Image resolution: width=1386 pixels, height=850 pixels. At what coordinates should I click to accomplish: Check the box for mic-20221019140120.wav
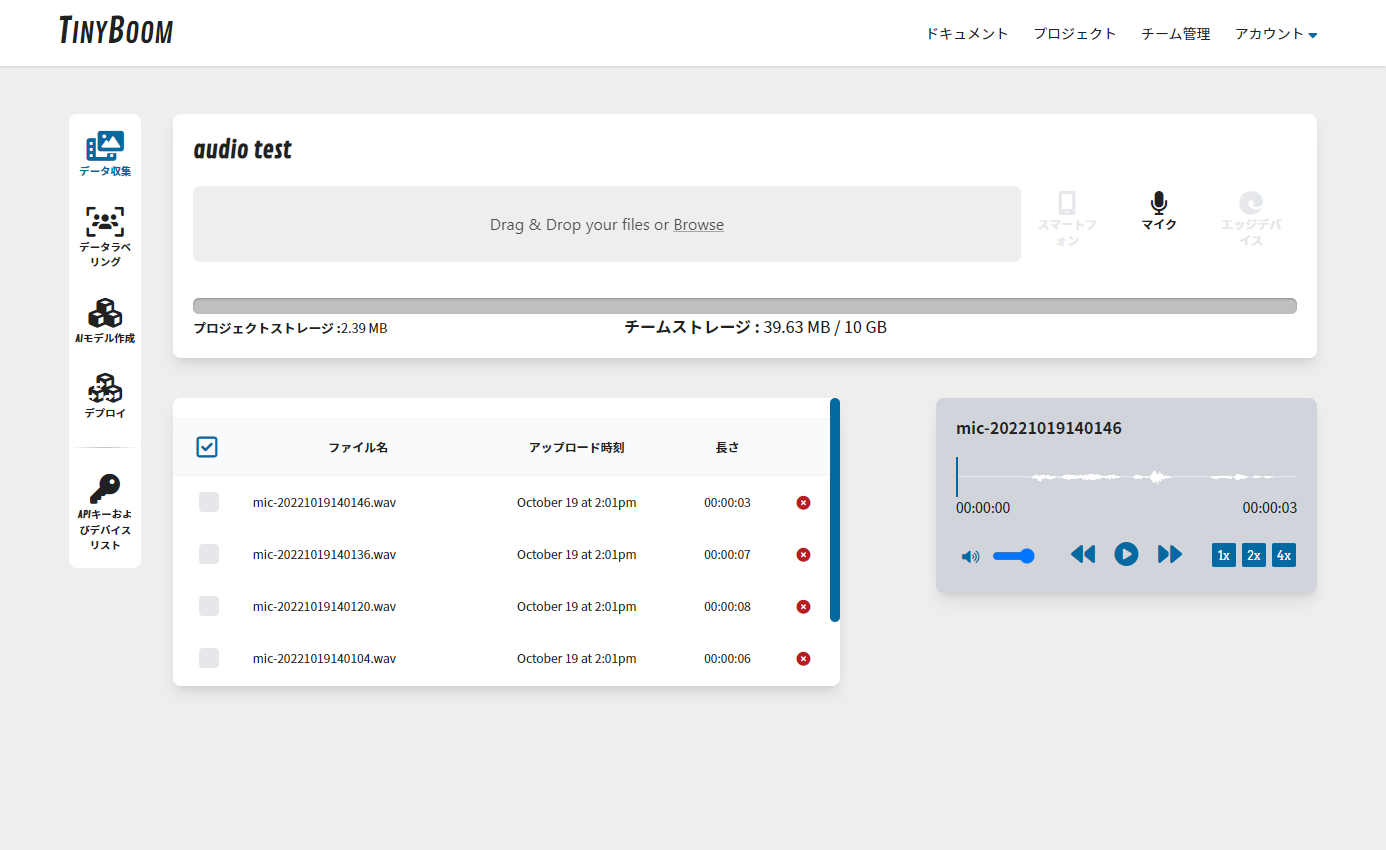click(209, 606)
